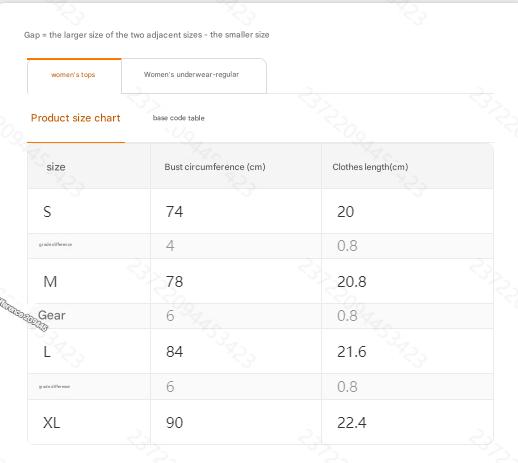
Task: Select the M size row label
Action: pos(50,282)
